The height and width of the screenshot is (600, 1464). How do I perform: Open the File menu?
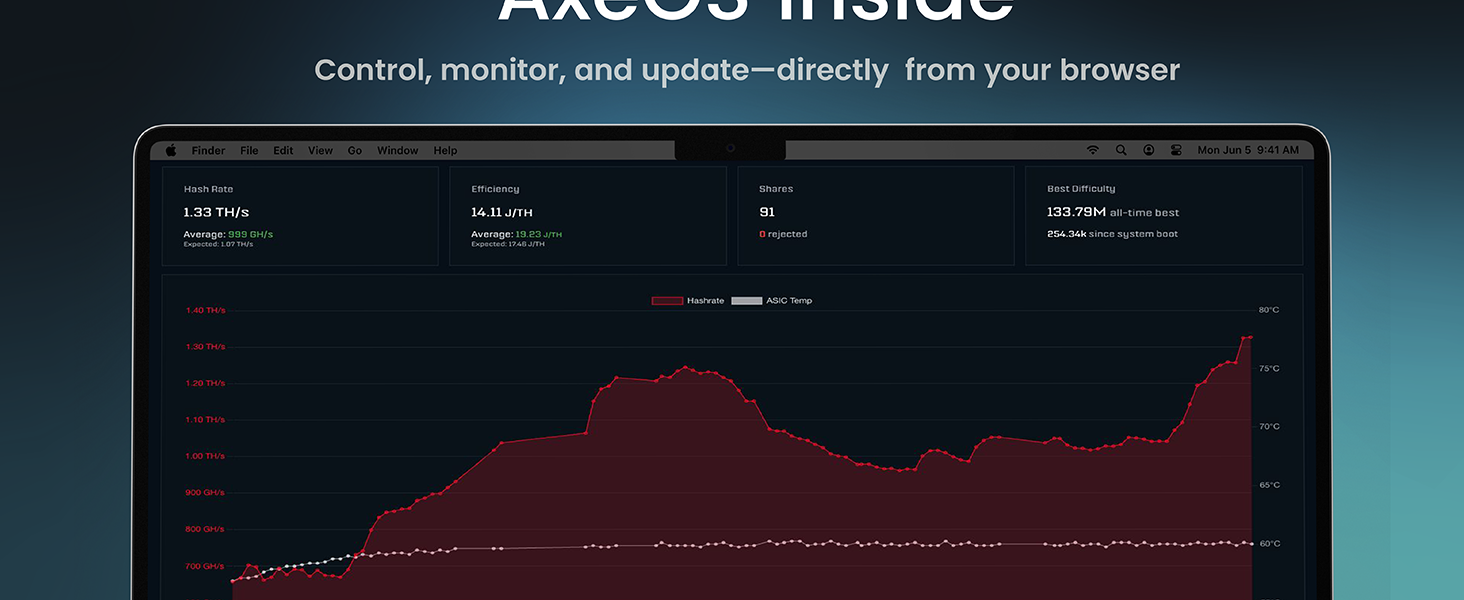(x=249, y=151)
